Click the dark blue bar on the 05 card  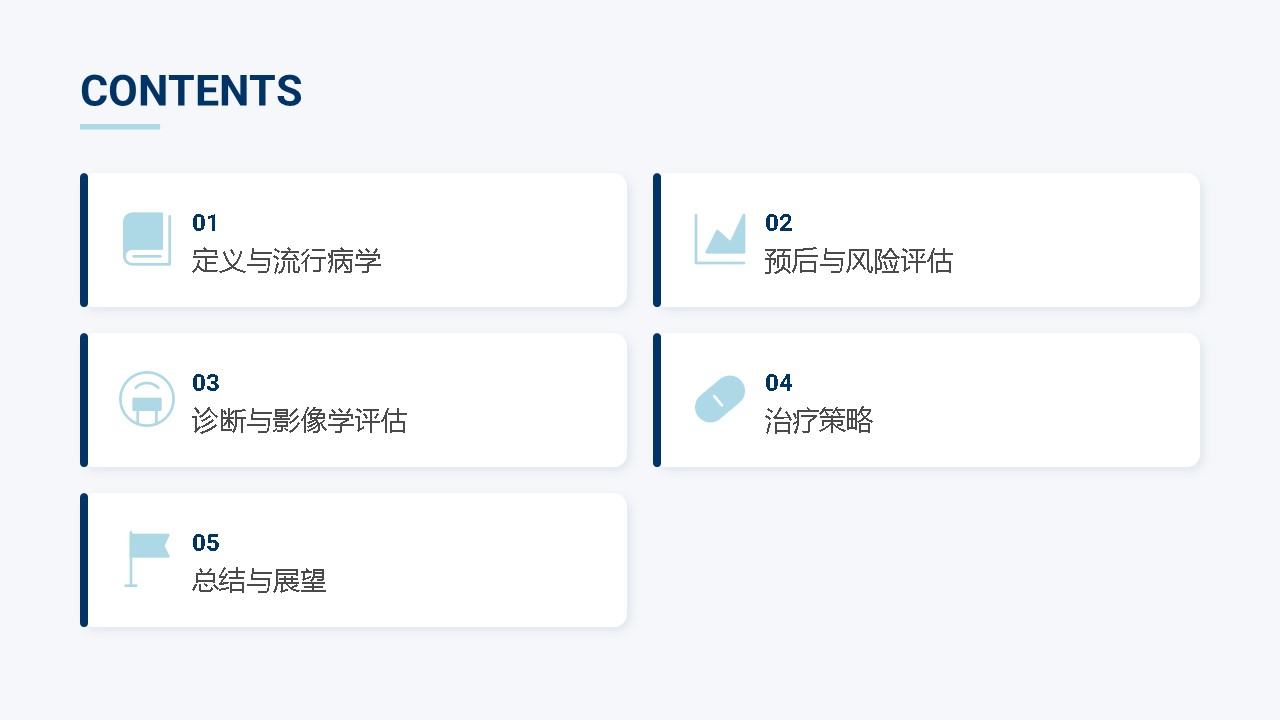pyautogui.click(x=84, y=560)
